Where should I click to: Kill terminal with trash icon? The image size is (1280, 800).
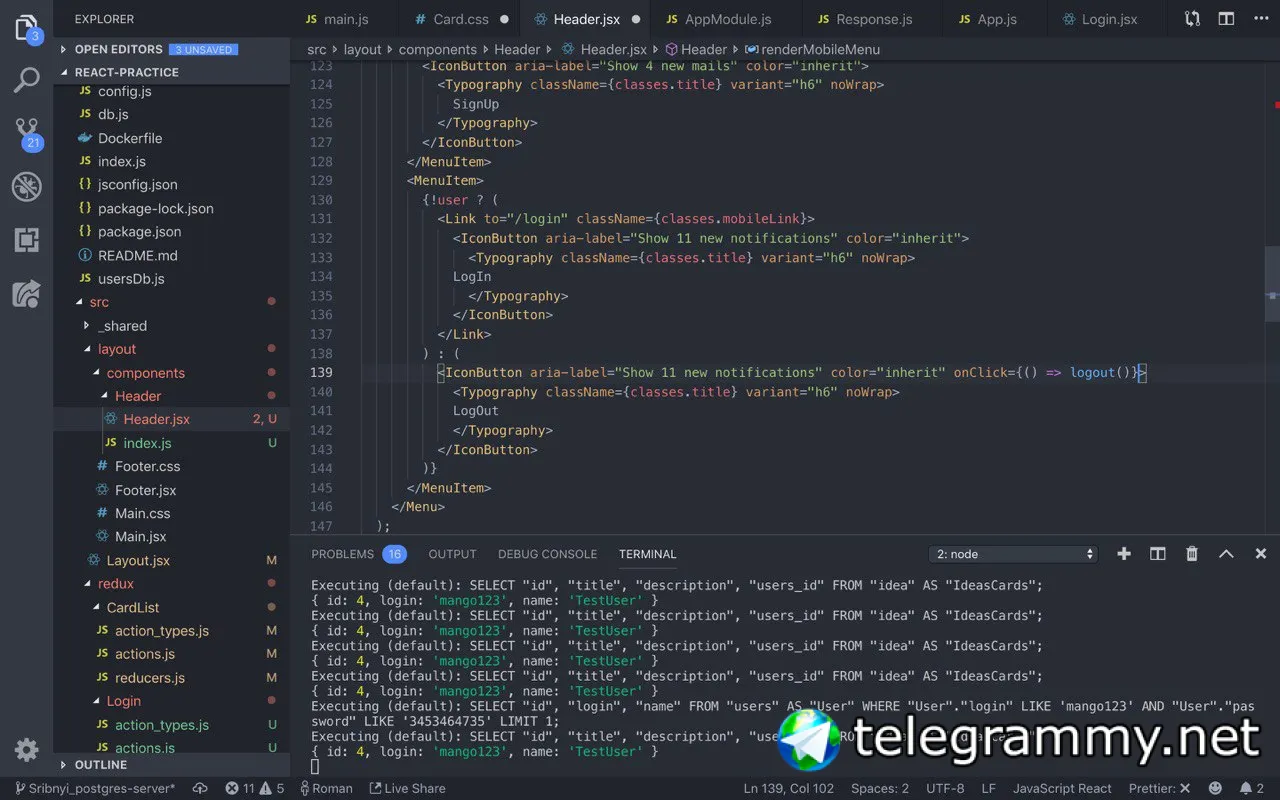1192,554
